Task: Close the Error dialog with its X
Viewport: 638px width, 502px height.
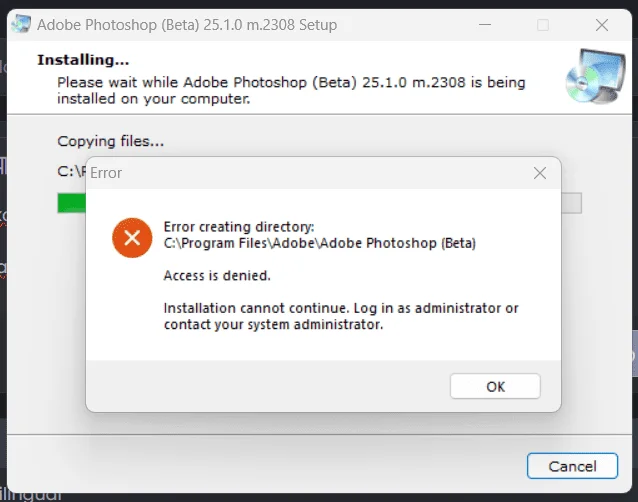Action: click(540, 173)
